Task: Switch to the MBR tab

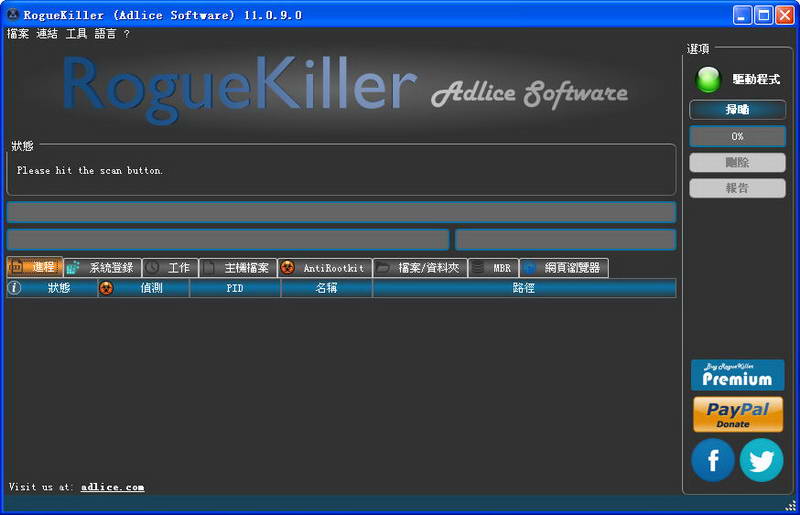Action: tap(493, 267)
